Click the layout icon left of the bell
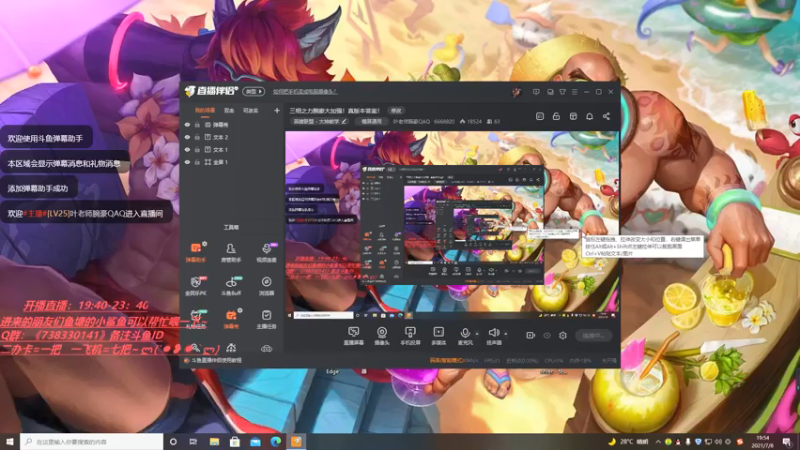800x450 pixels. pyautogui.click(x=573, y=116)
